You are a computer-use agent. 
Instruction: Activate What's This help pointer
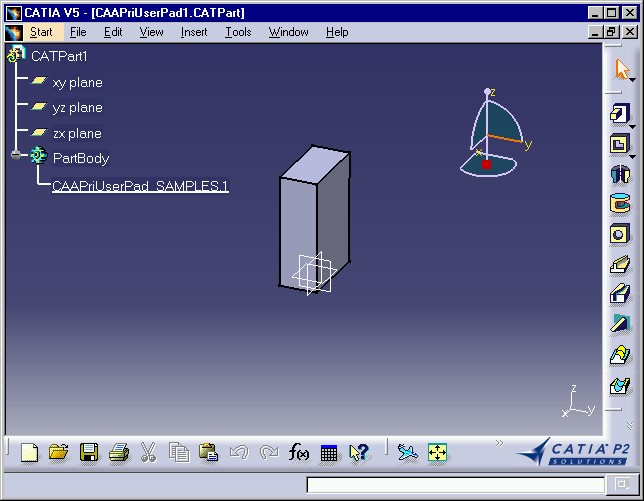pos(359,453)
